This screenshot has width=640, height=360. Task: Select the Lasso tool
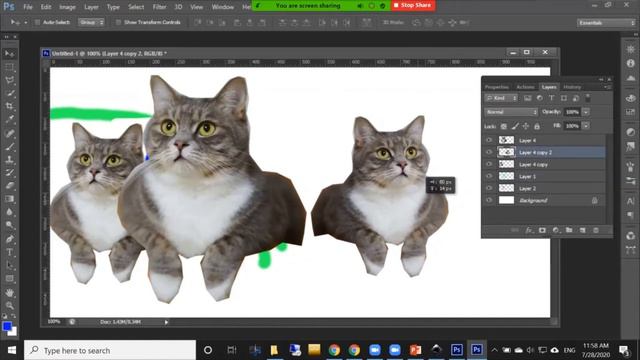click(x=9, y=80)
